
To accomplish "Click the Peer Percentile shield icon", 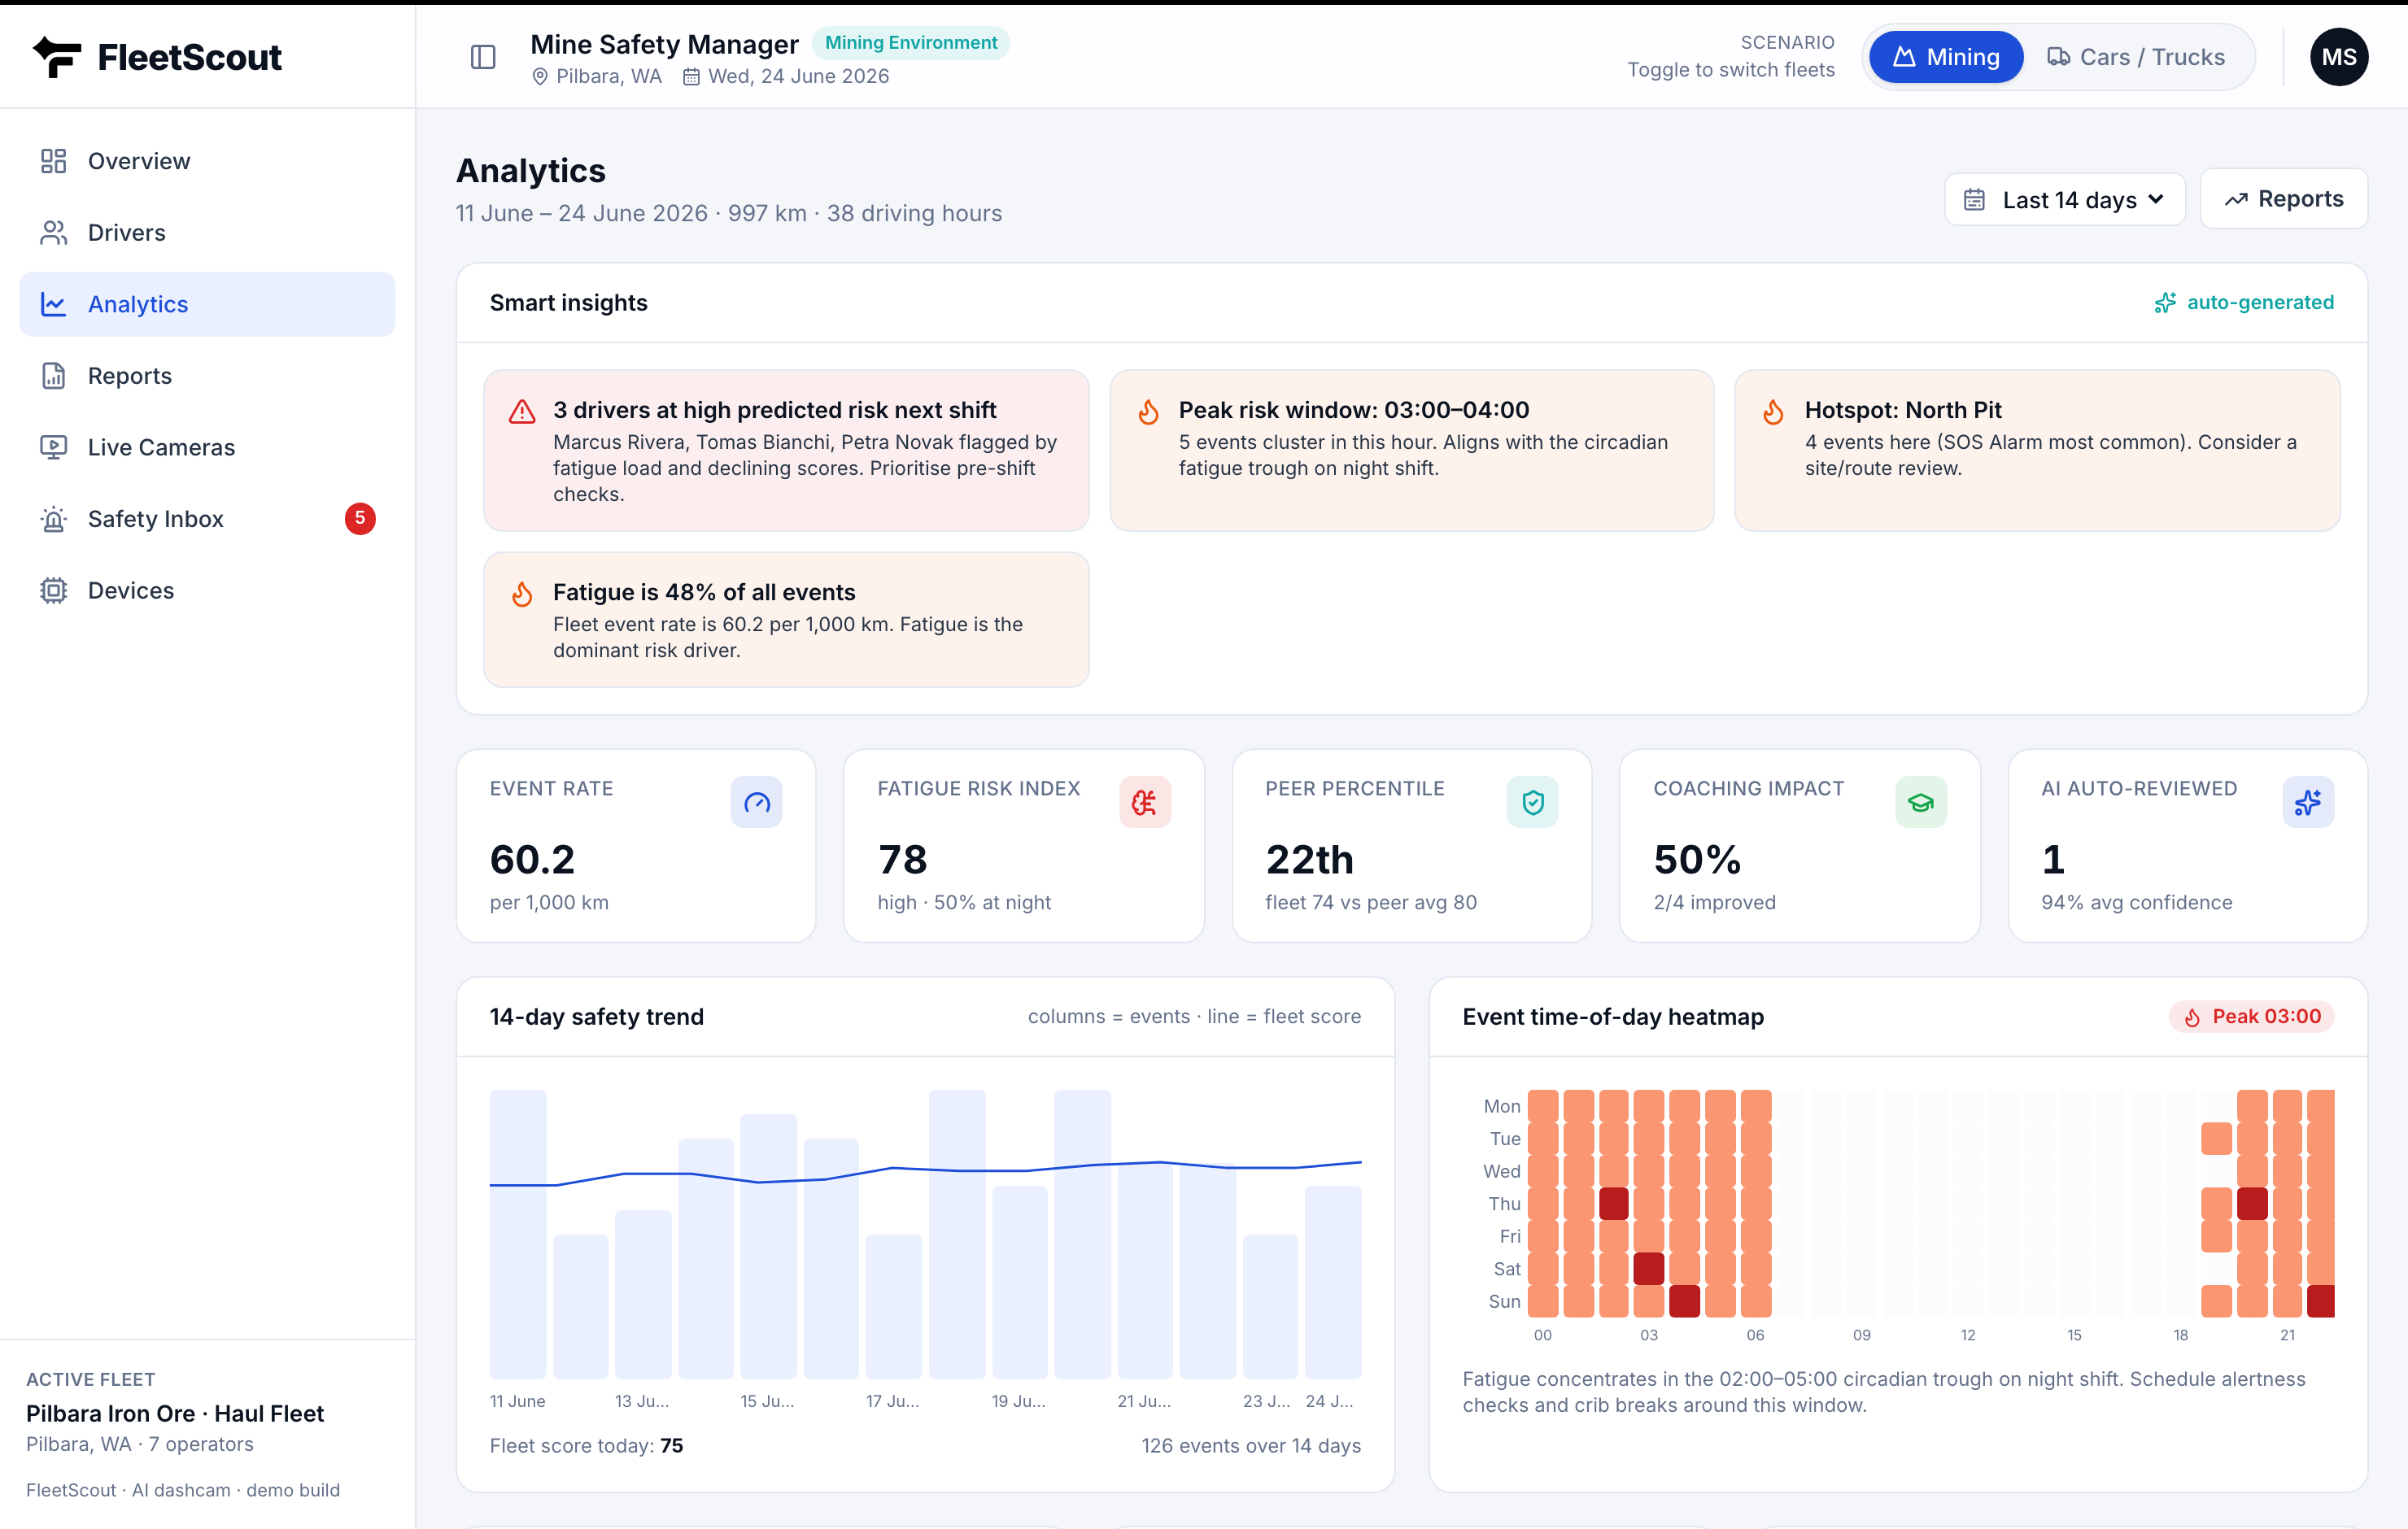I will point(1532,802).
